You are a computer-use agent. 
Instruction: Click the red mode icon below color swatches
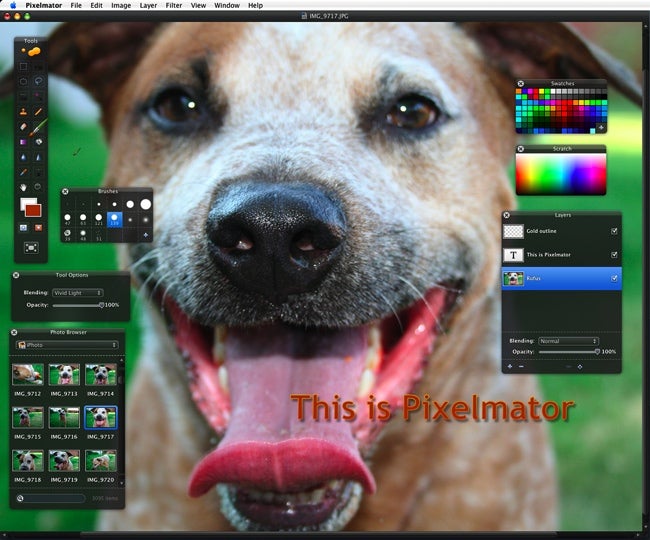tap(38, 228)
